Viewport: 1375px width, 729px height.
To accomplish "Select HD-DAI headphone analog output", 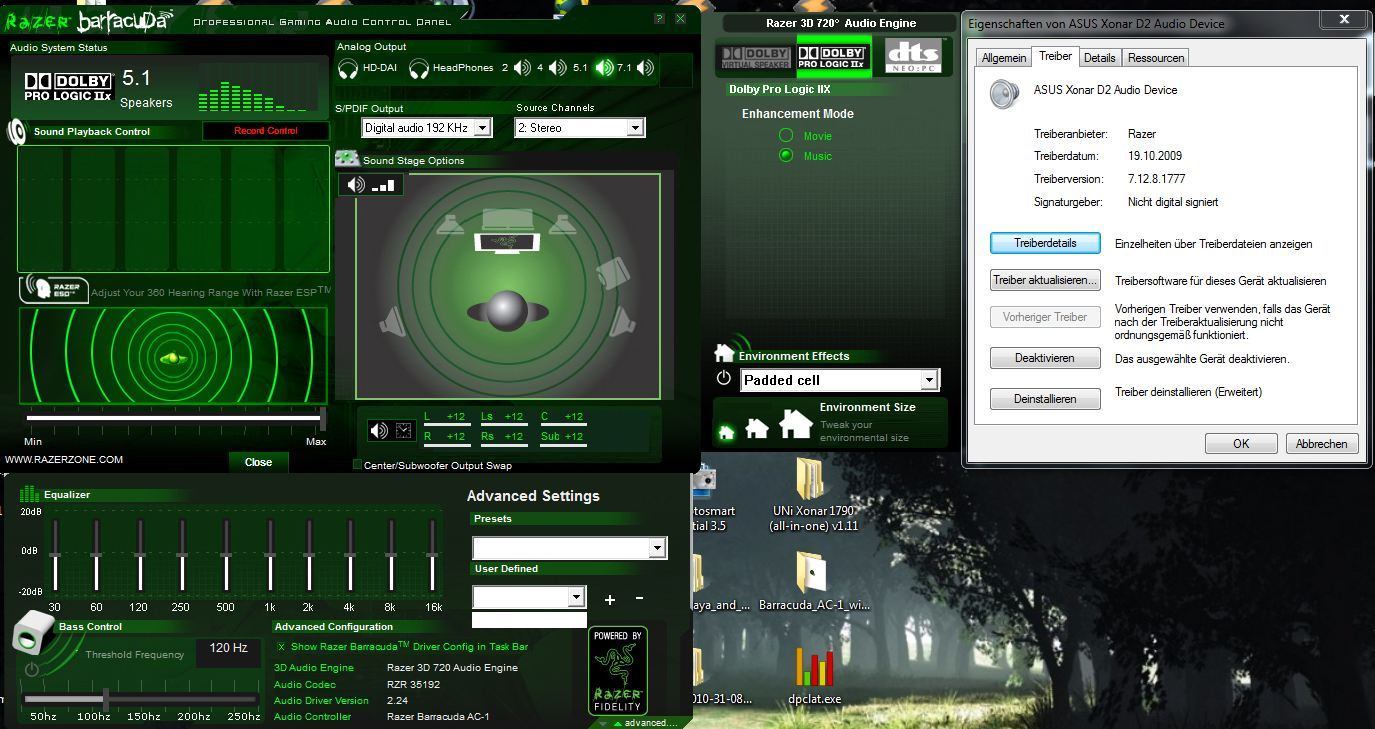I will point(348,68).
